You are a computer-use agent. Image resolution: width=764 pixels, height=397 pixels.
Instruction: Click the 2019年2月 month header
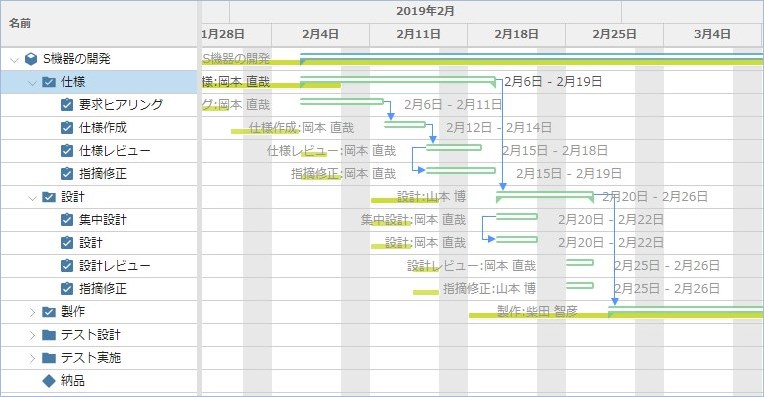pos(425,11)
